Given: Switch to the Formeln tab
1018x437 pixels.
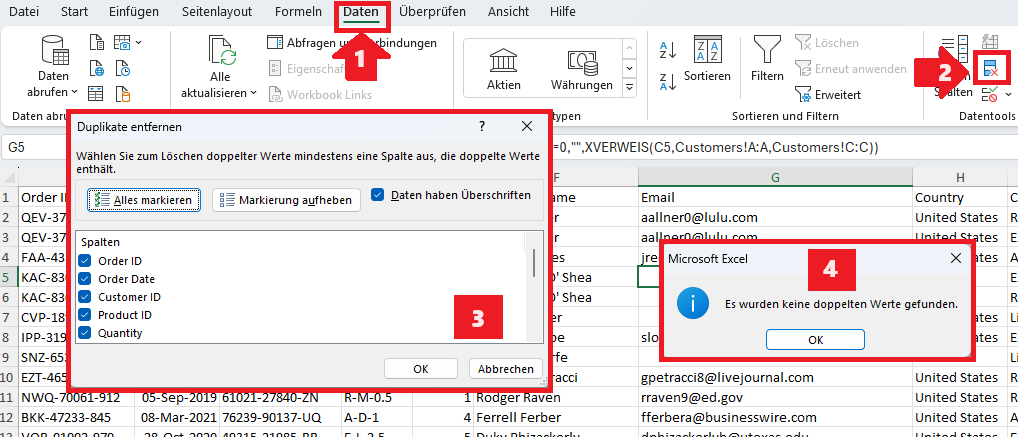Looking at the screenshot, I should click(x=298, y=12).
